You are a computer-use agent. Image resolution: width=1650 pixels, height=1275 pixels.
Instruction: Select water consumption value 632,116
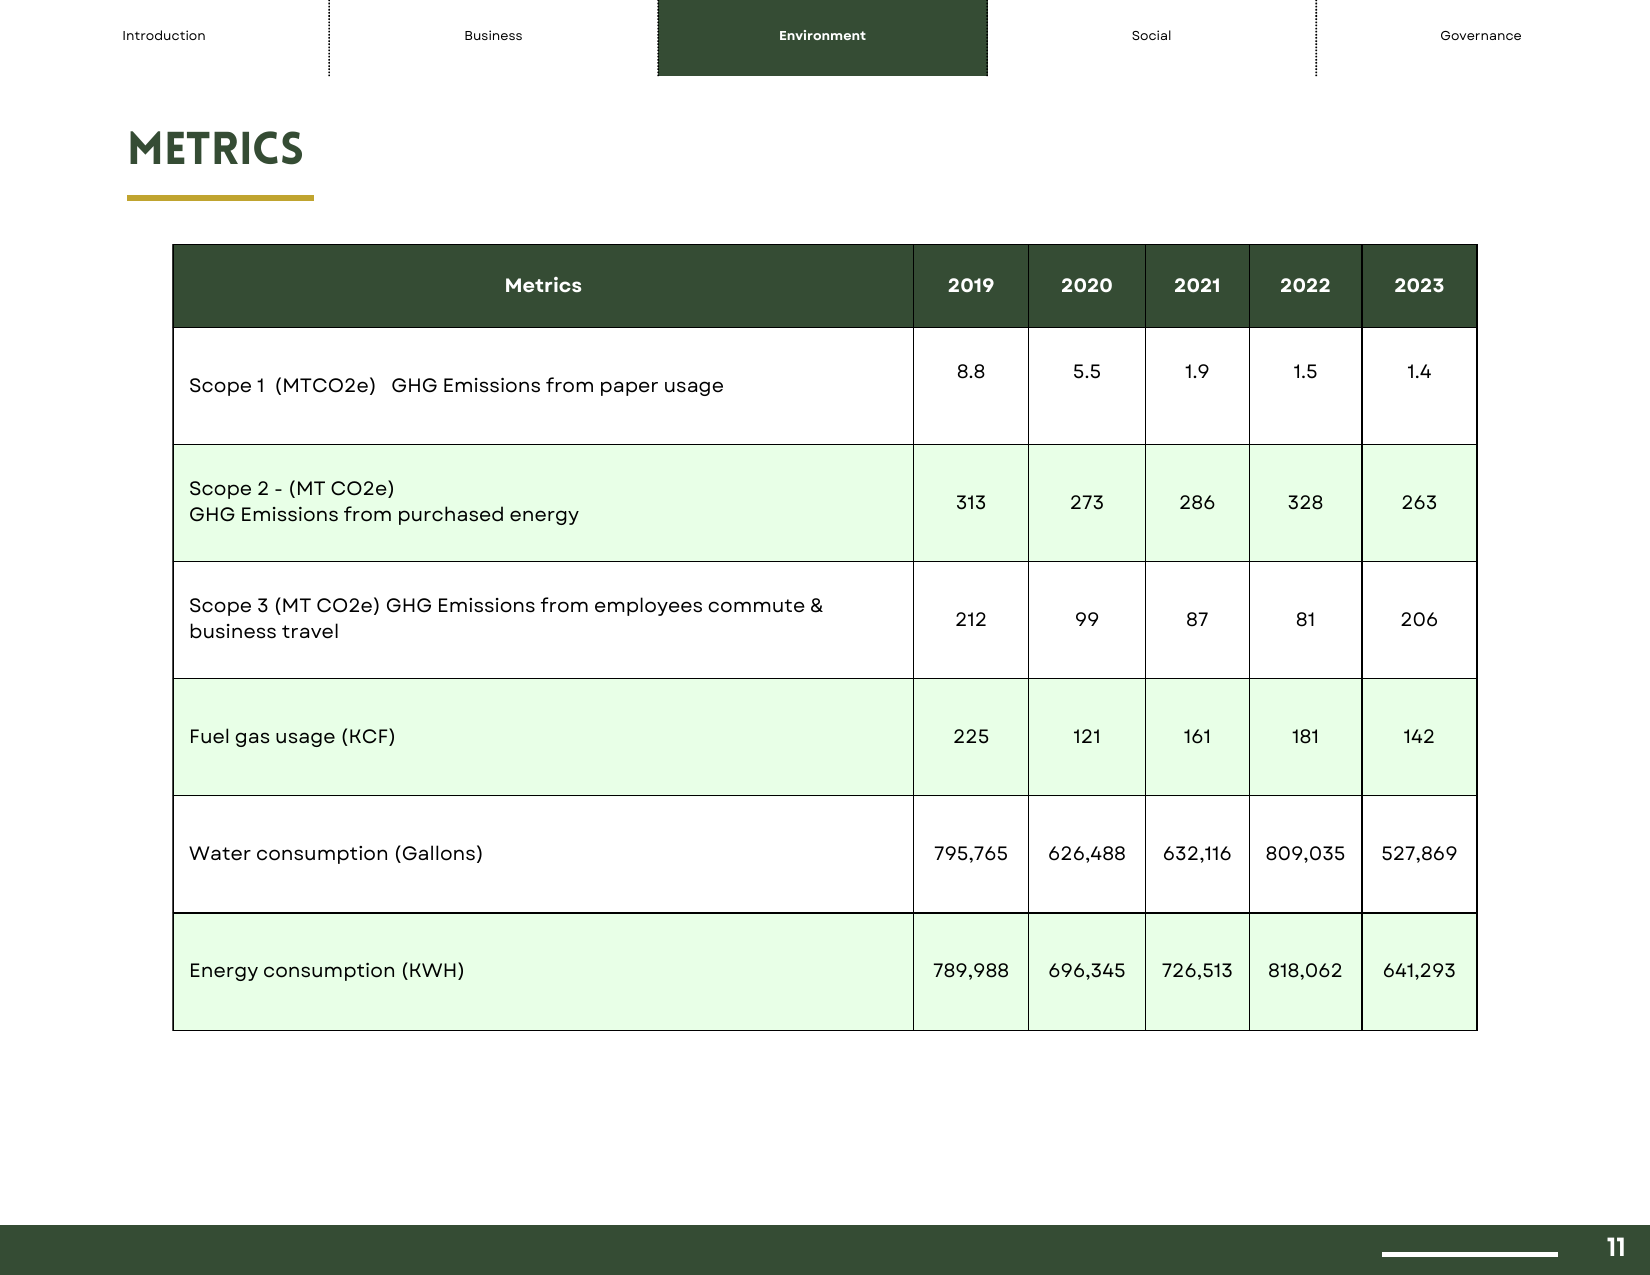pyautogui.click(x=1197, y=854)
